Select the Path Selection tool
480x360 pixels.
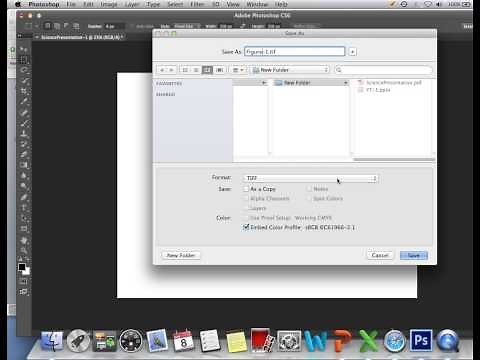pos(24,218)
